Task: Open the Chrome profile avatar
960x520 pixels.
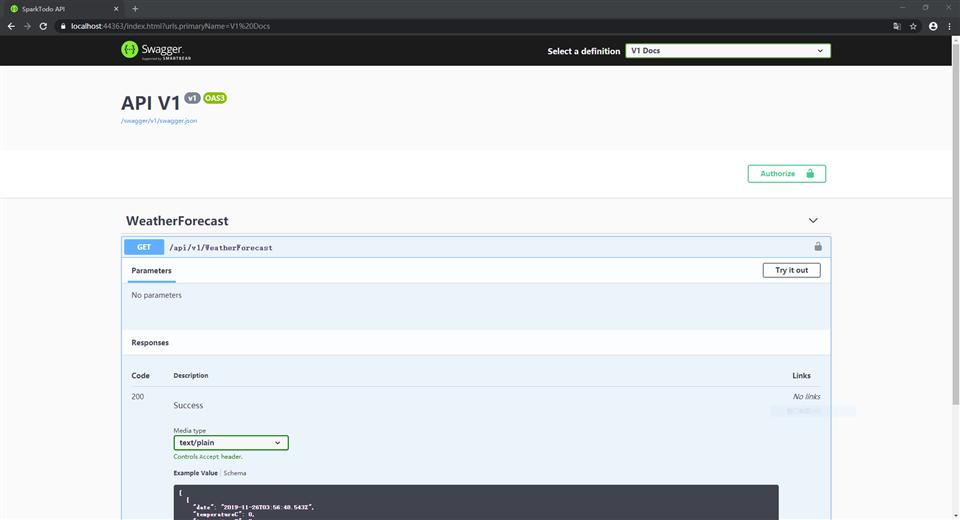Action: coord(933,26)
